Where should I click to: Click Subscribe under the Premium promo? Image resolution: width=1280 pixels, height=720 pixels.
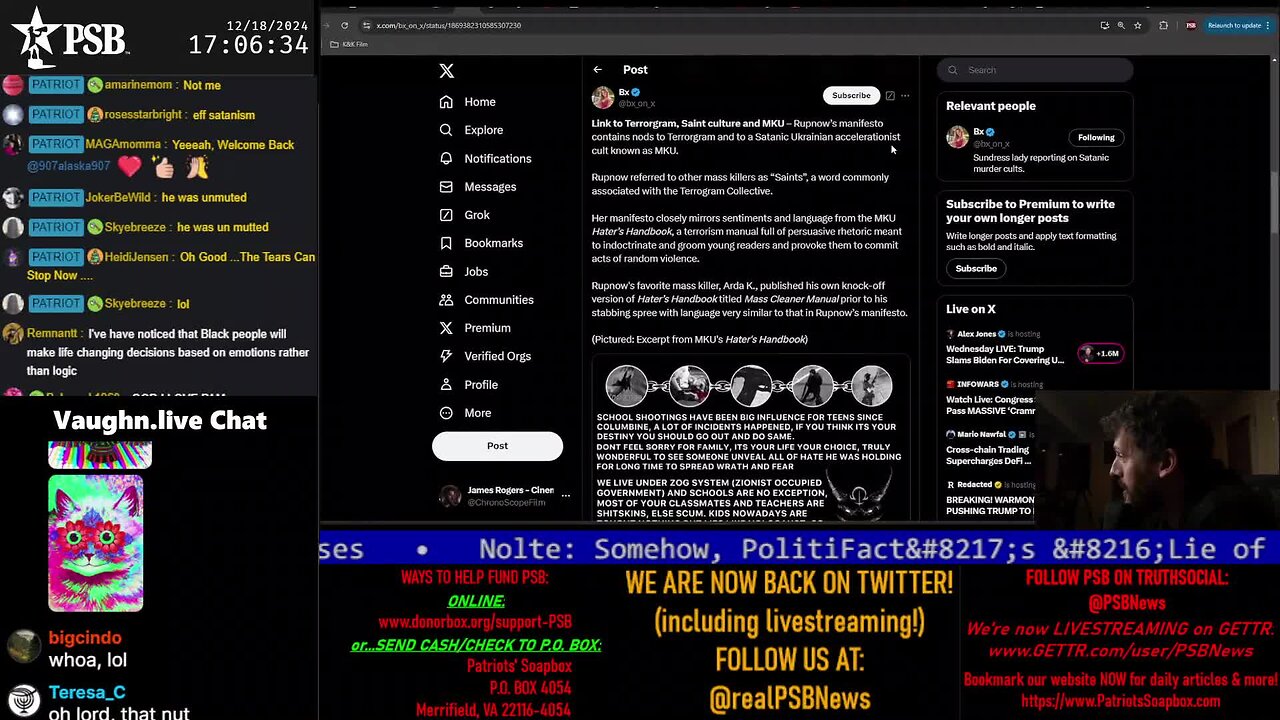[x=976, y=268]
